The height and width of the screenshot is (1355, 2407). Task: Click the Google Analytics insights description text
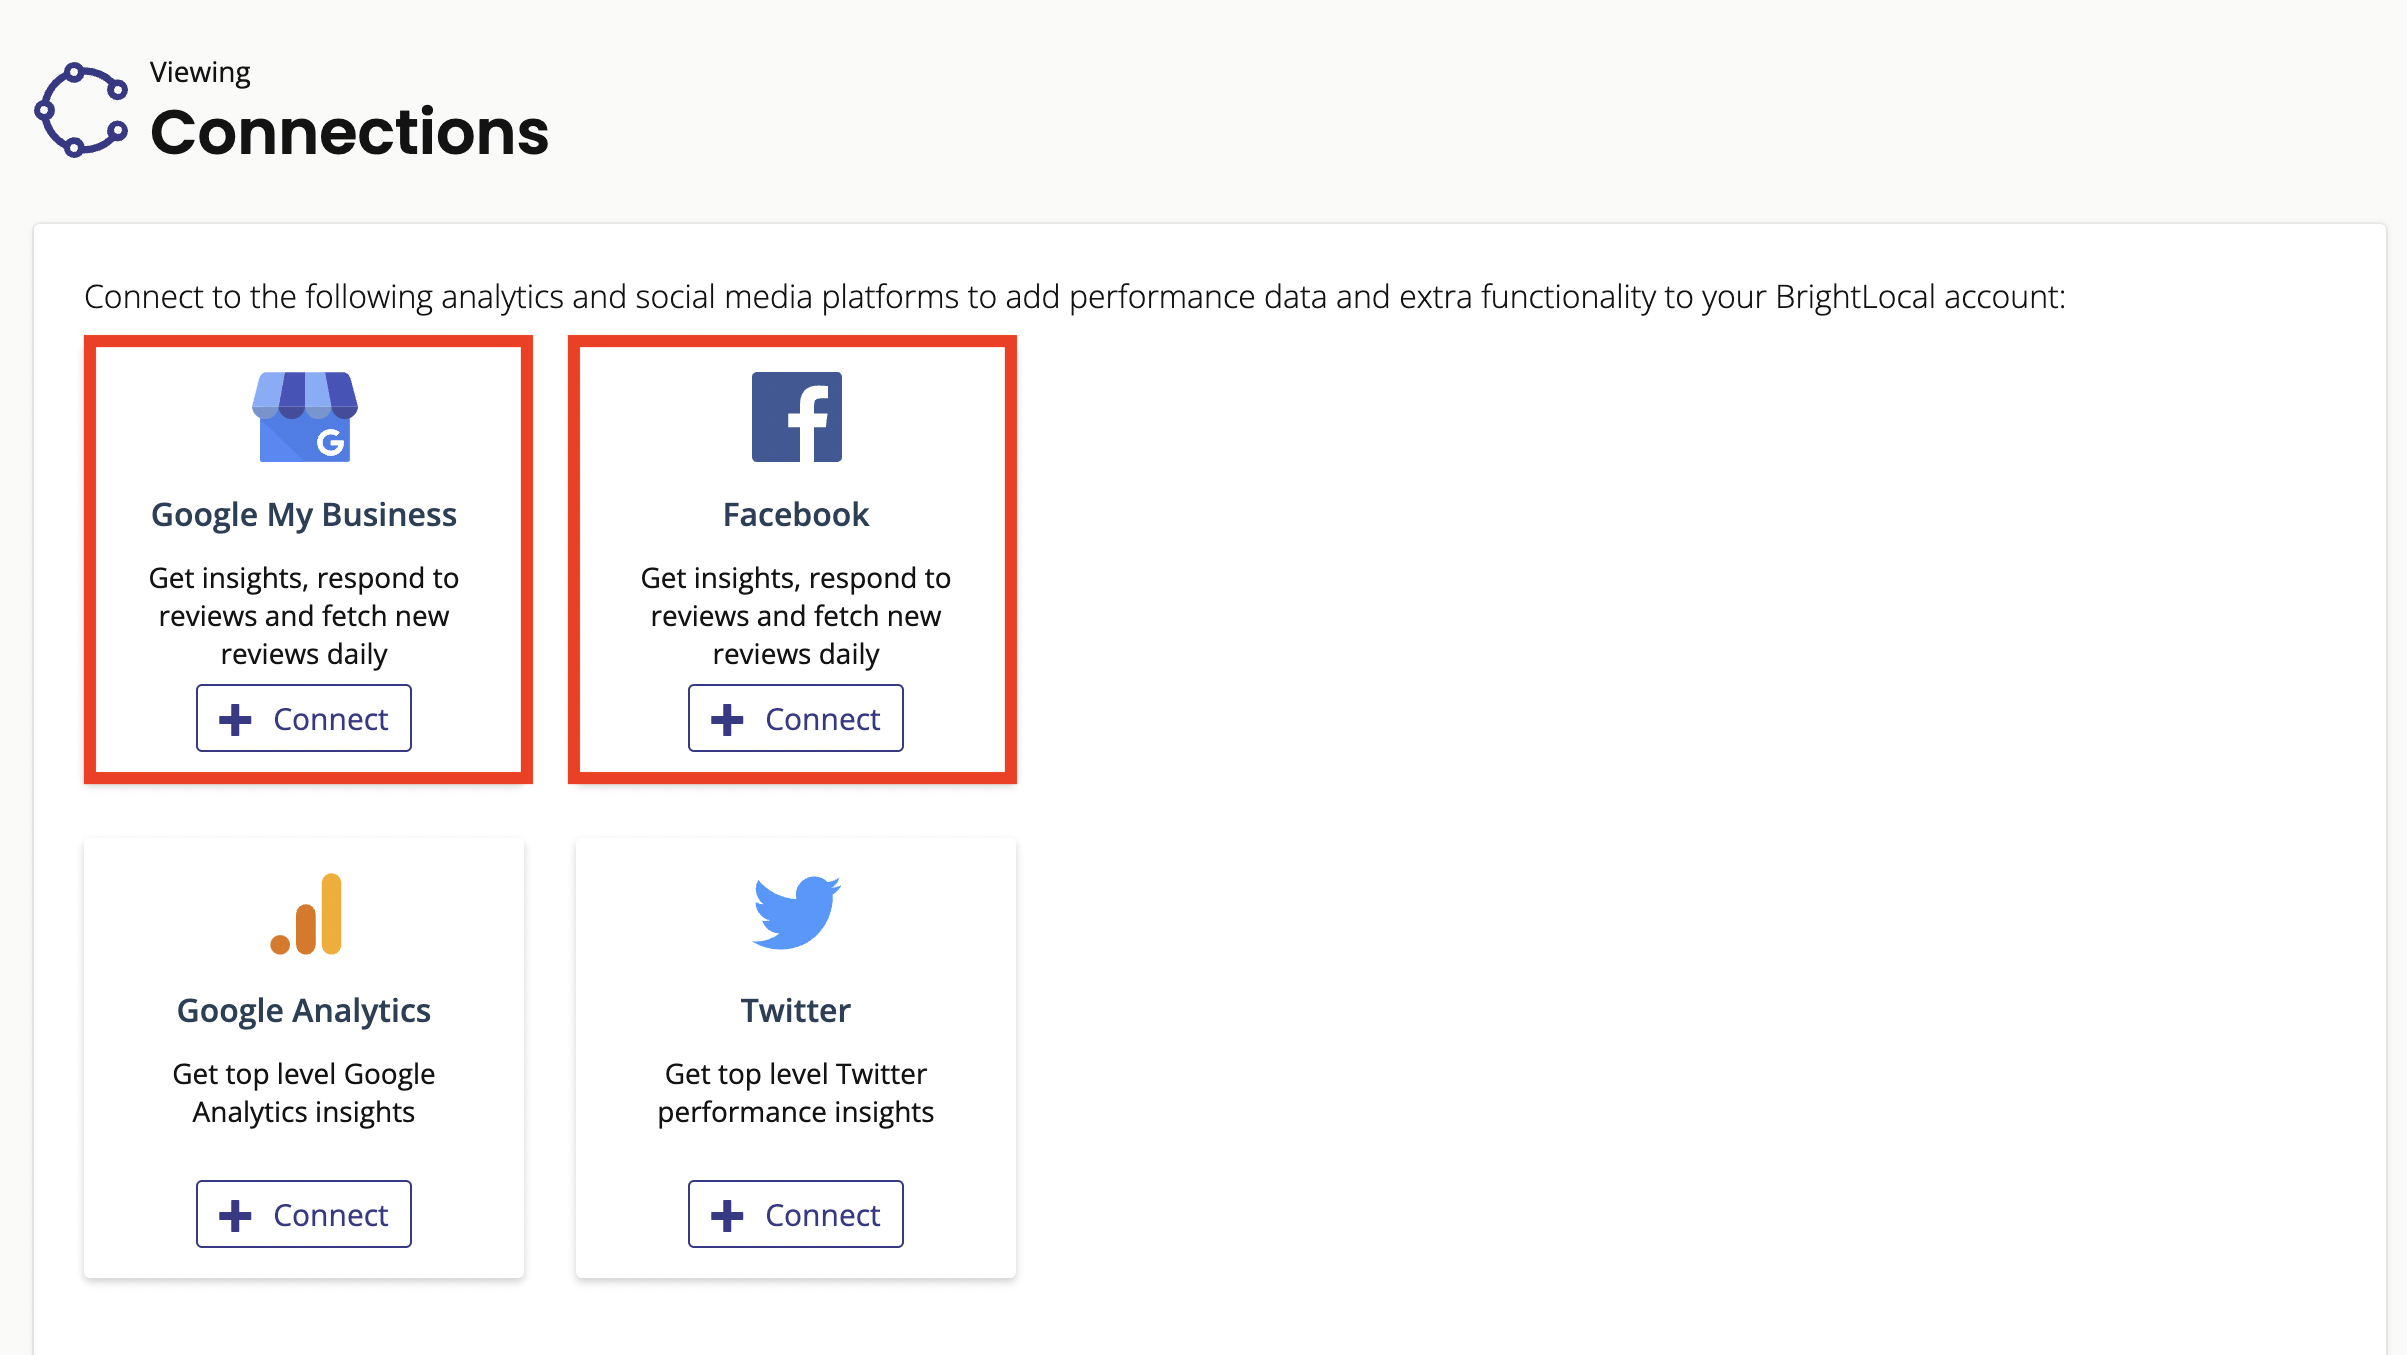pyautogui.click(x=304, y=1093)
